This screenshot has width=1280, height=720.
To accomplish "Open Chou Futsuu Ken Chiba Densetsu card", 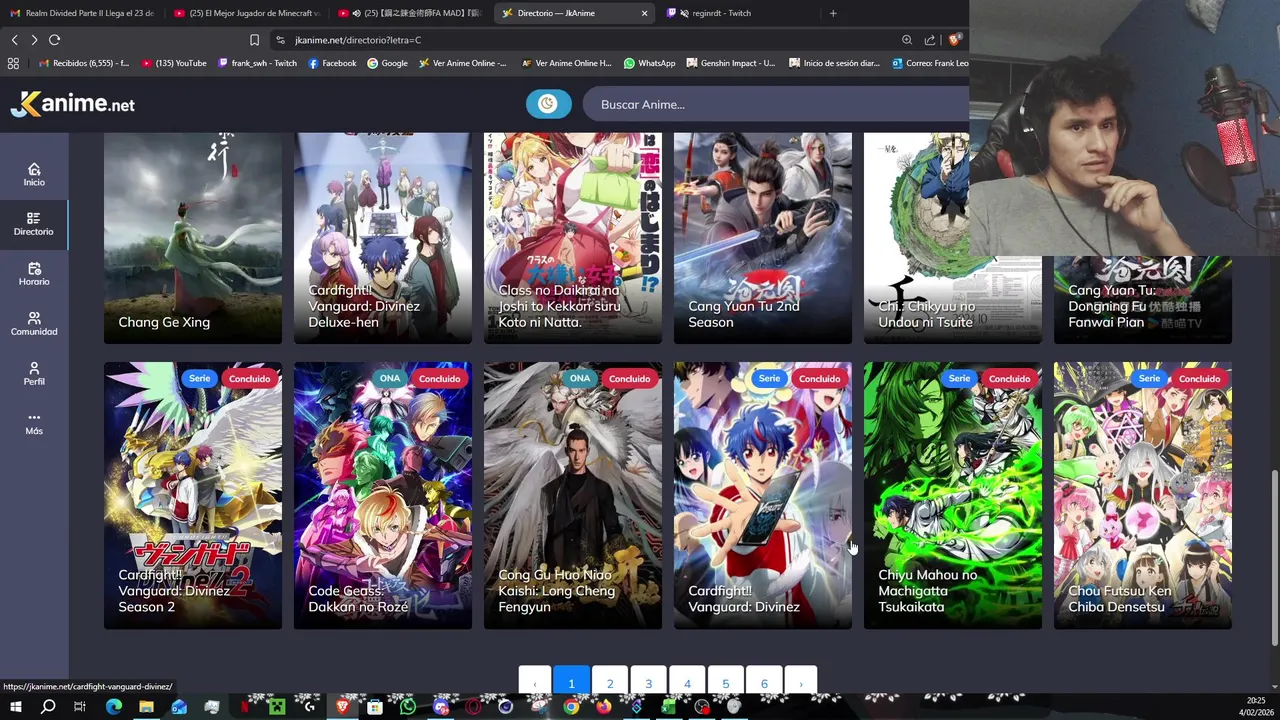I will [x=1143, y=495].
